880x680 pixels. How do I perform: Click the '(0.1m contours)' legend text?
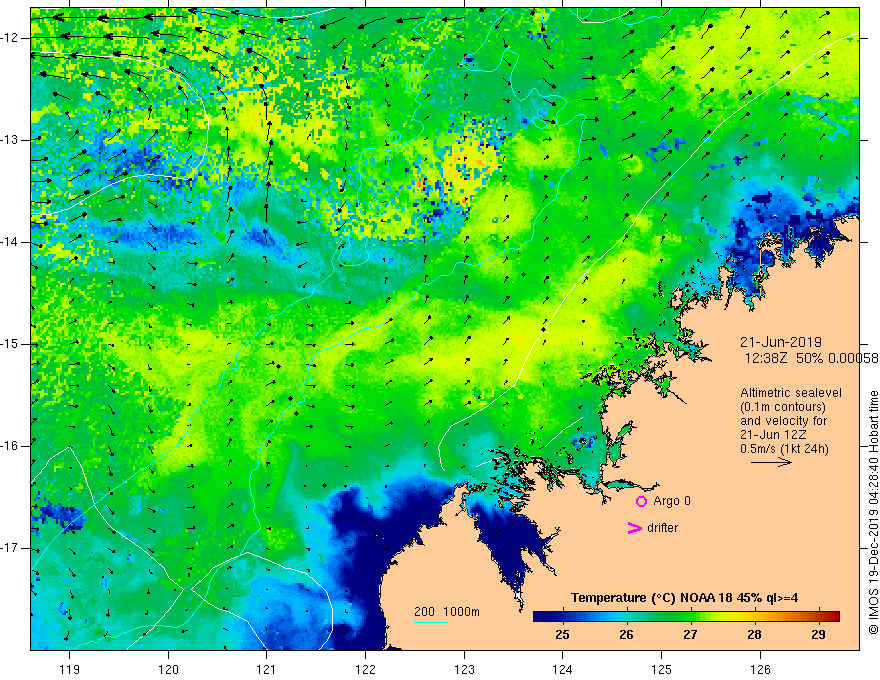click(x=783, y=407)
